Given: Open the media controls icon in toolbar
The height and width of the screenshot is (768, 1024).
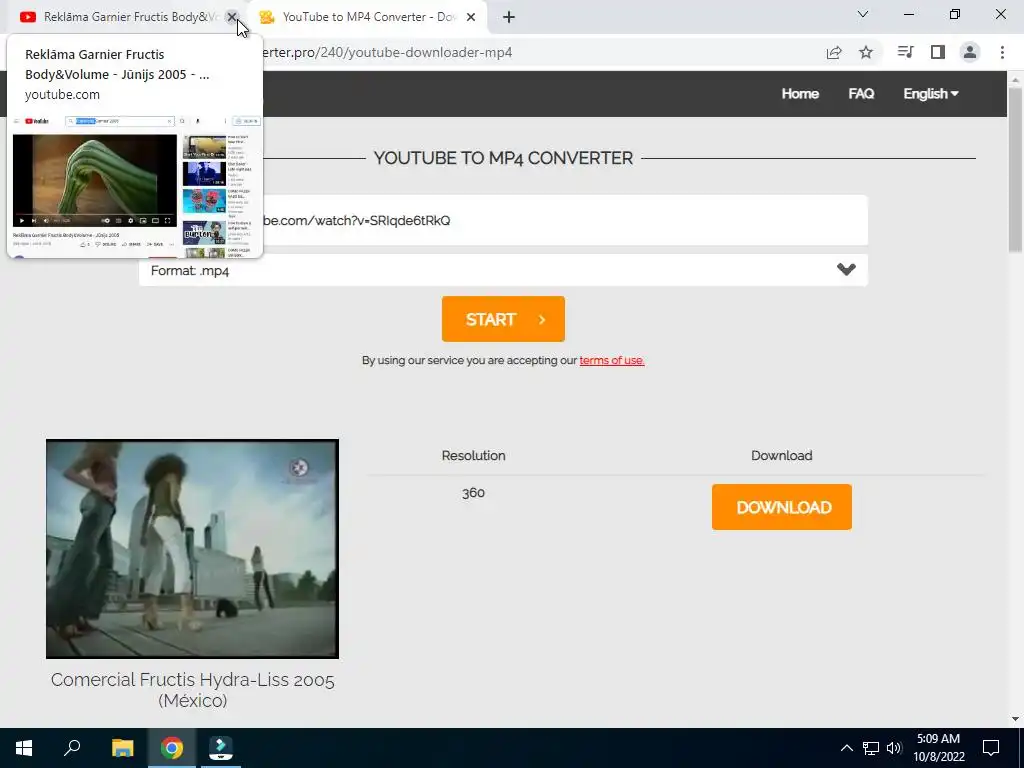Looking at the screenshot, I should tap(905, 52).
